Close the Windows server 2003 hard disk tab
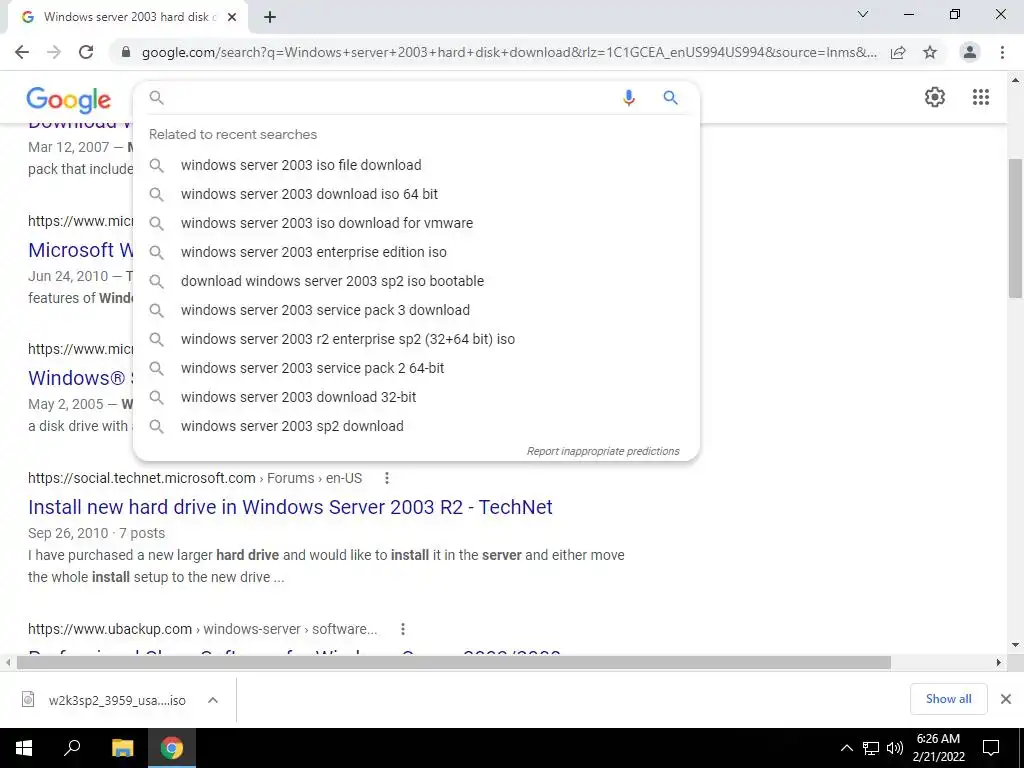 [x=232, y=17]
